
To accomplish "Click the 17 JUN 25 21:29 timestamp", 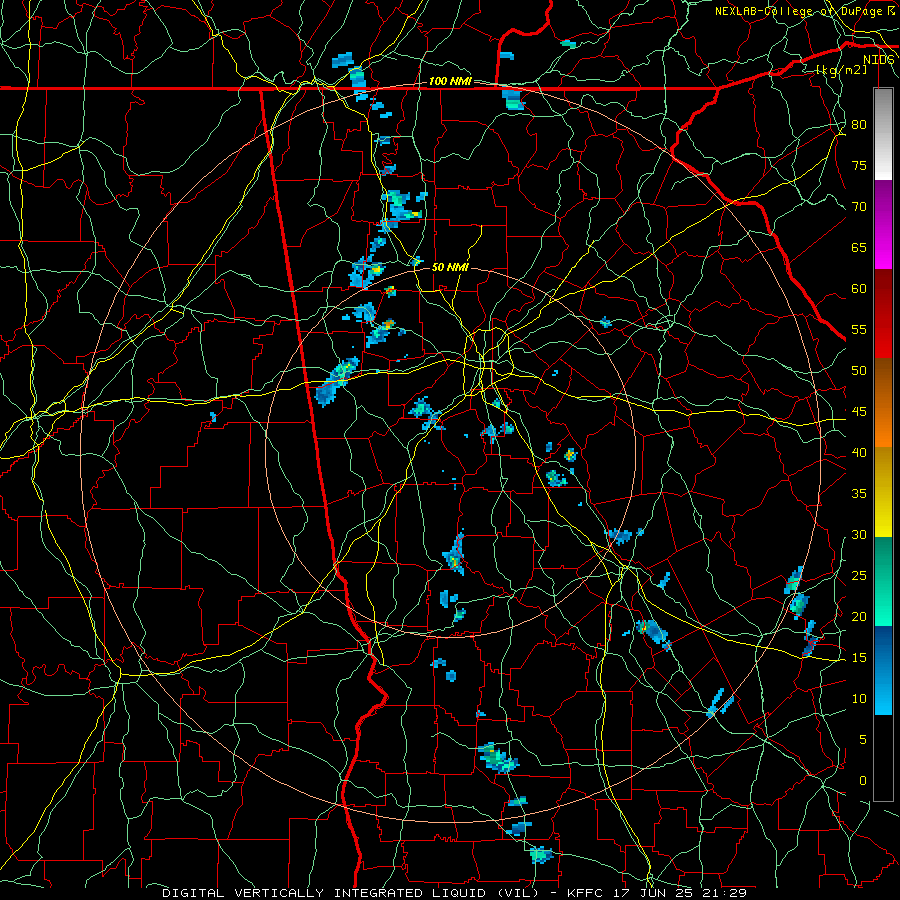I will tap(682, 893).
